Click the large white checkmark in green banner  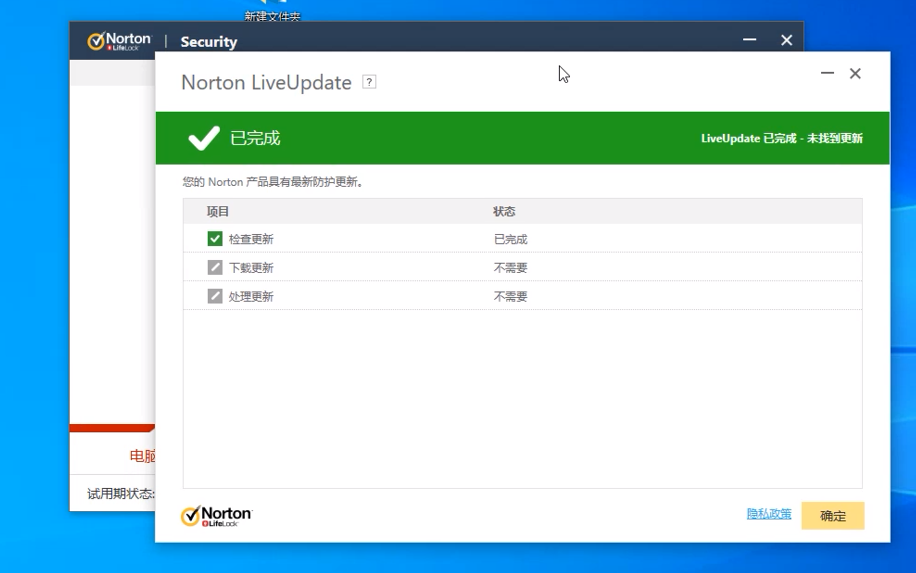point(204,138)
